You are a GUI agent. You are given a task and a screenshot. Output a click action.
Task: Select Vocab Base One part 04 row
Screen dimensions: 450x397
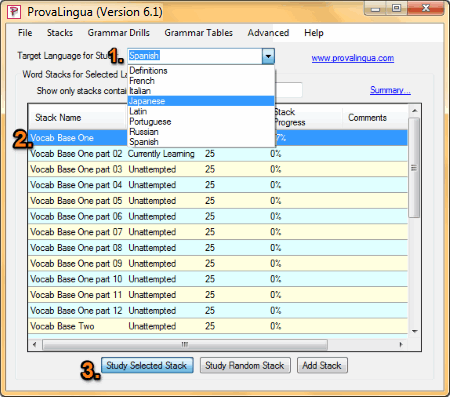[218, 185]
